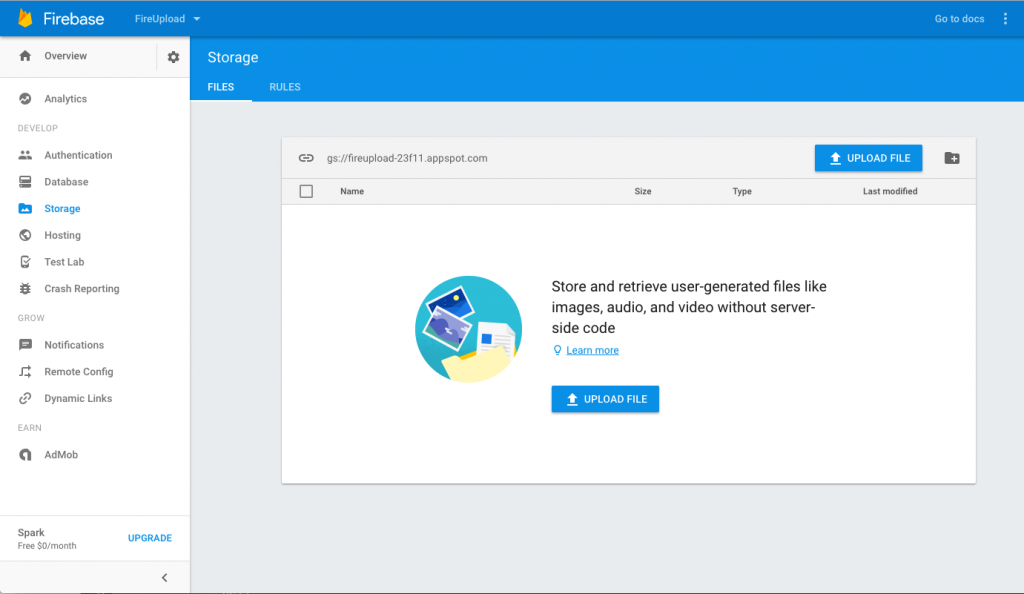The width and height of the screenshot is (1024, 594).
Task: Click the Last modified column header
Action: point(890,191)
